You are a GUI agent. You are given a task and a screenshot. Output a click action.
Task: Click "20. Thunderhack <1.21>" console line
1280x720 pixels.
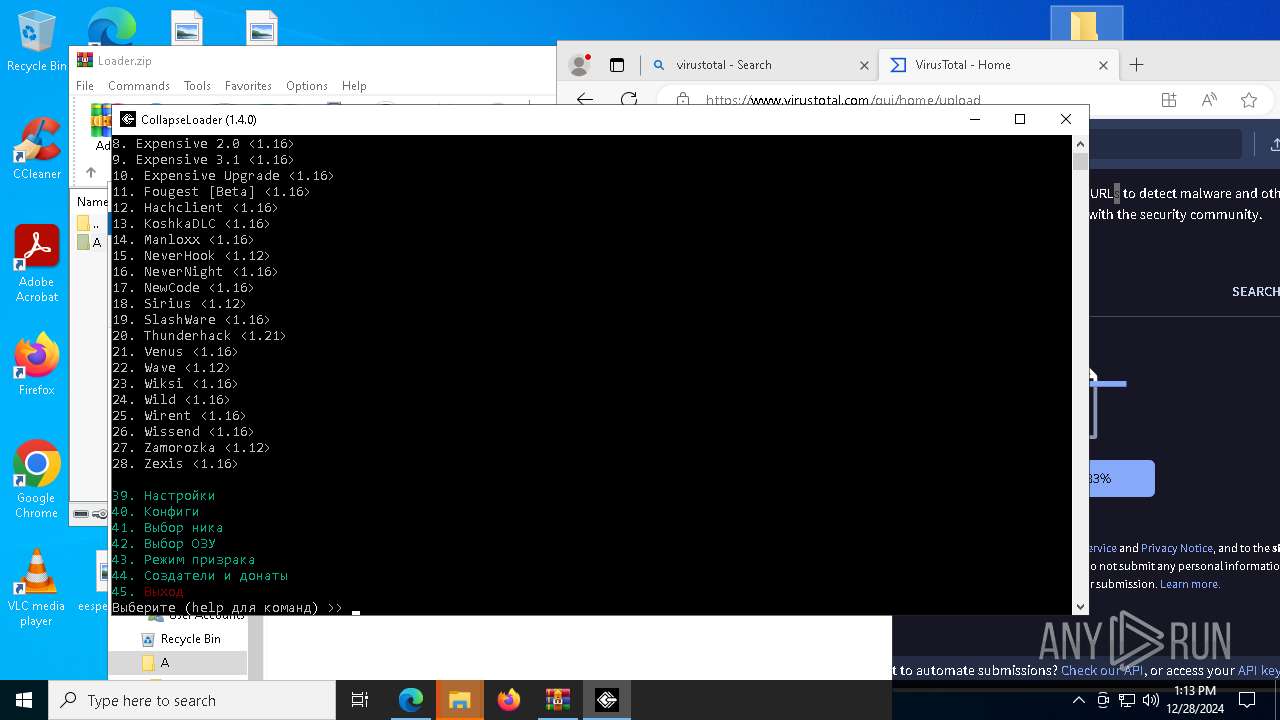click(x=199, y=336)
